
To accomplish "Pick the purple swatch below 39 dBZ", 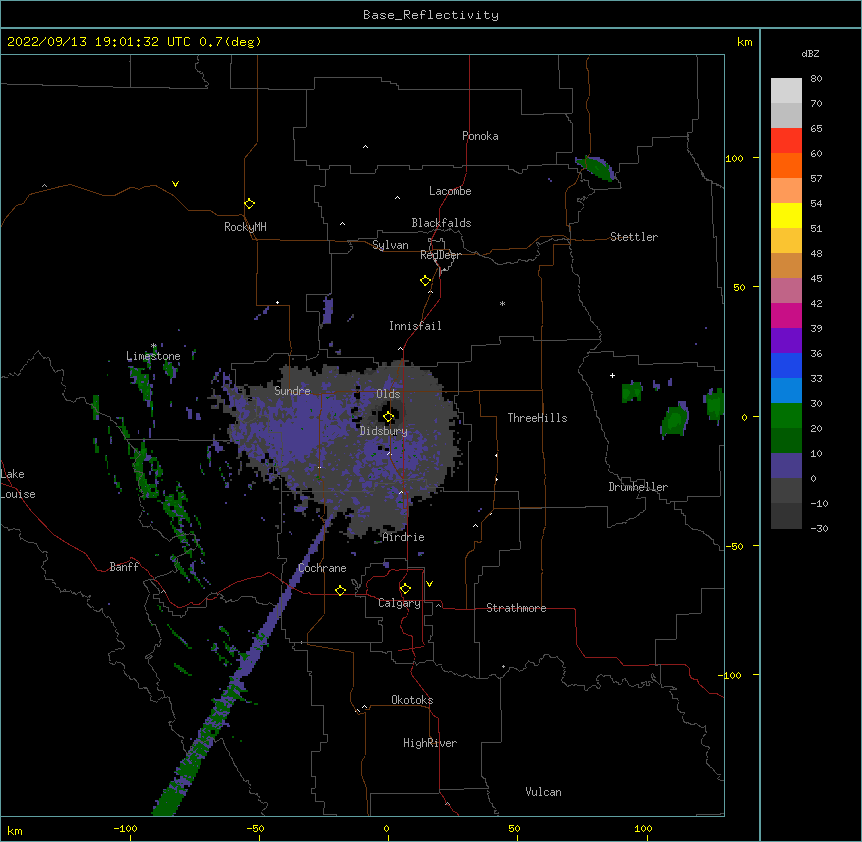I will [786, 341].
